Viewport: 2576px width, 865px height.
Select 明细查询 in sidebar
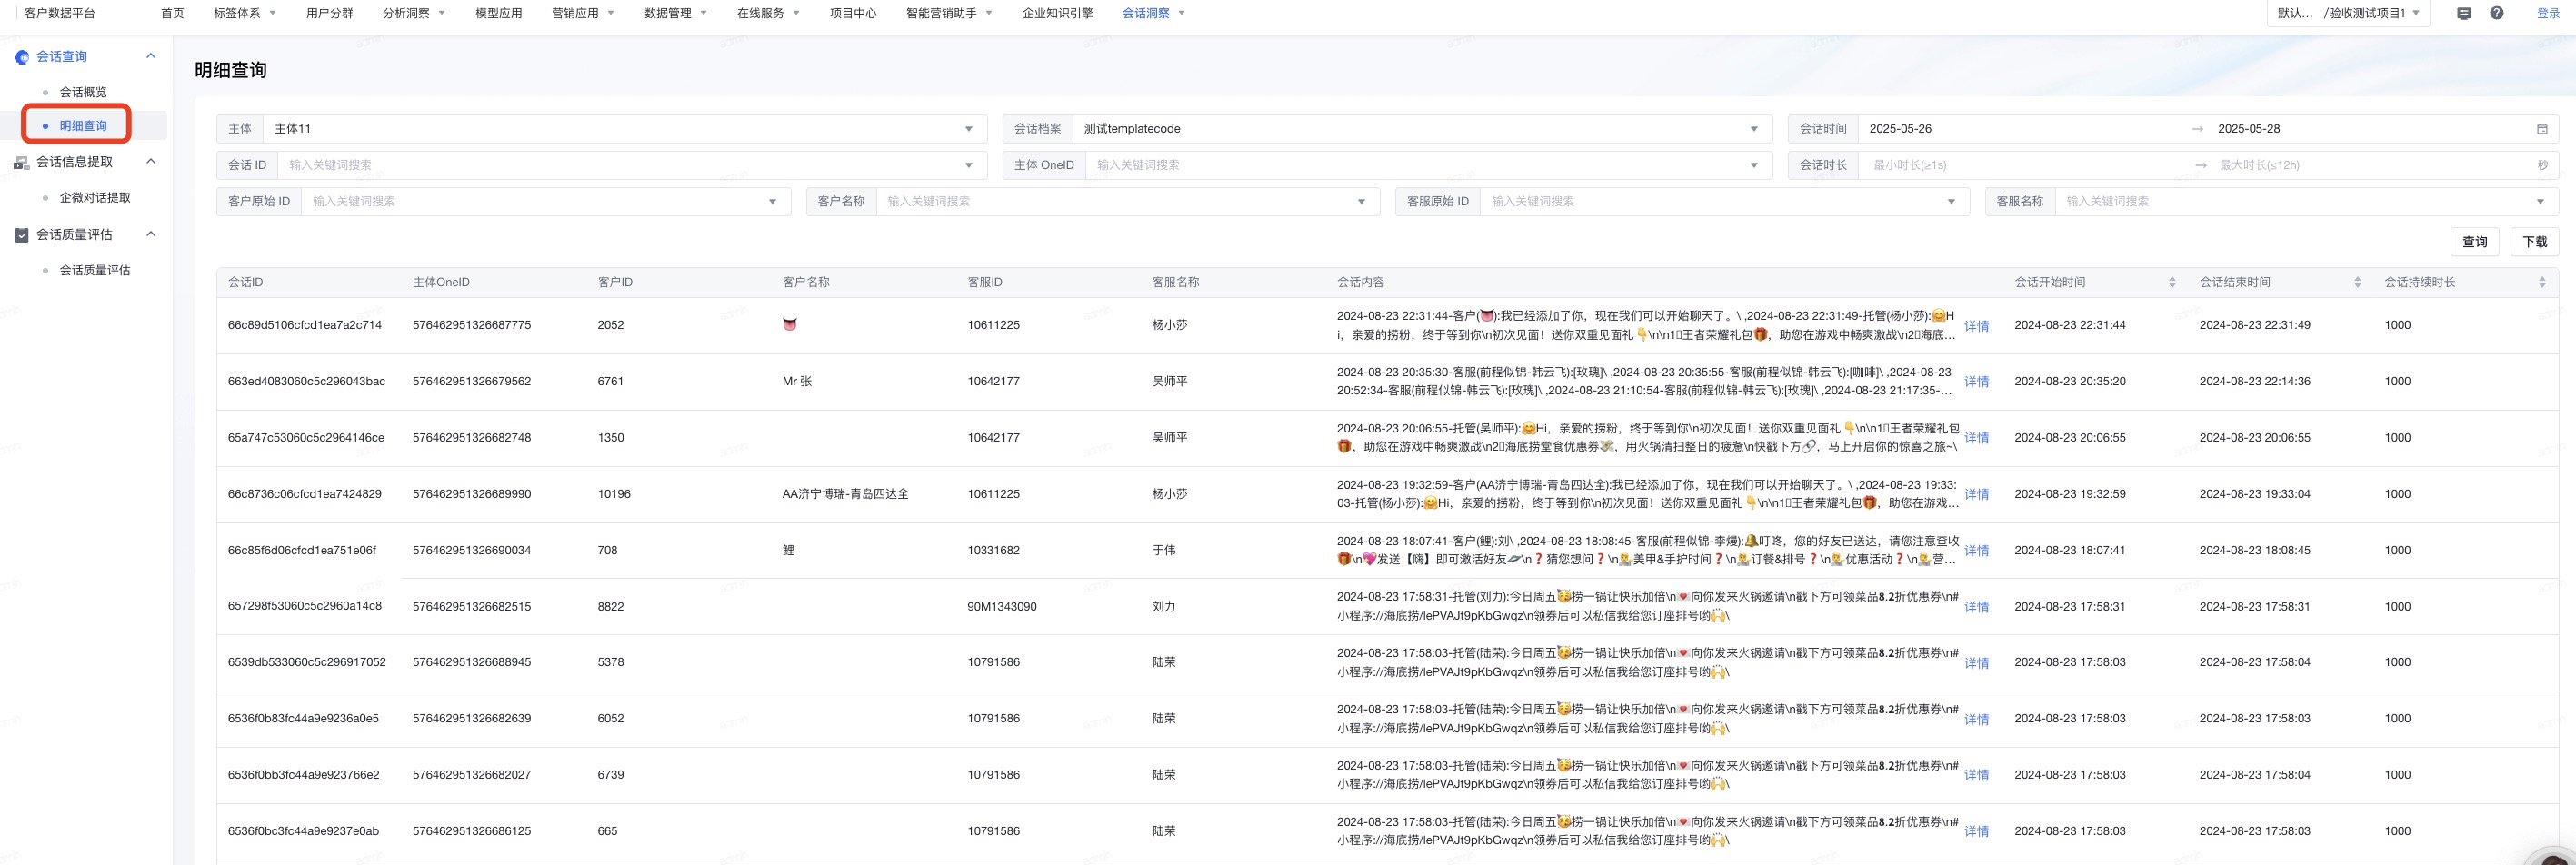(83, 126)
